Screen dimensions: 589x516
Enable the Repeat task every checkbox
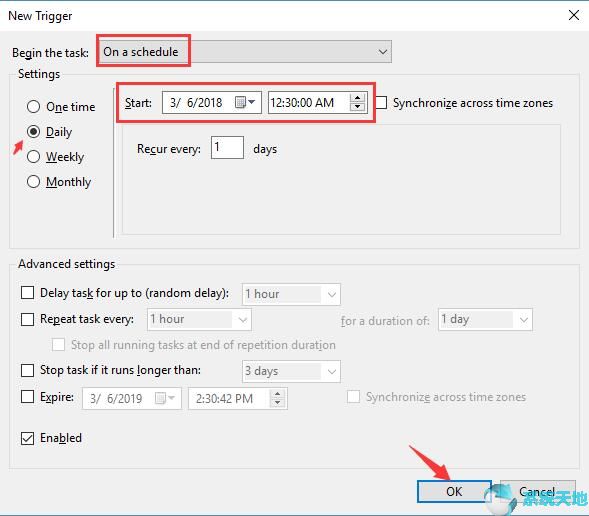click(x=27, y=319)
